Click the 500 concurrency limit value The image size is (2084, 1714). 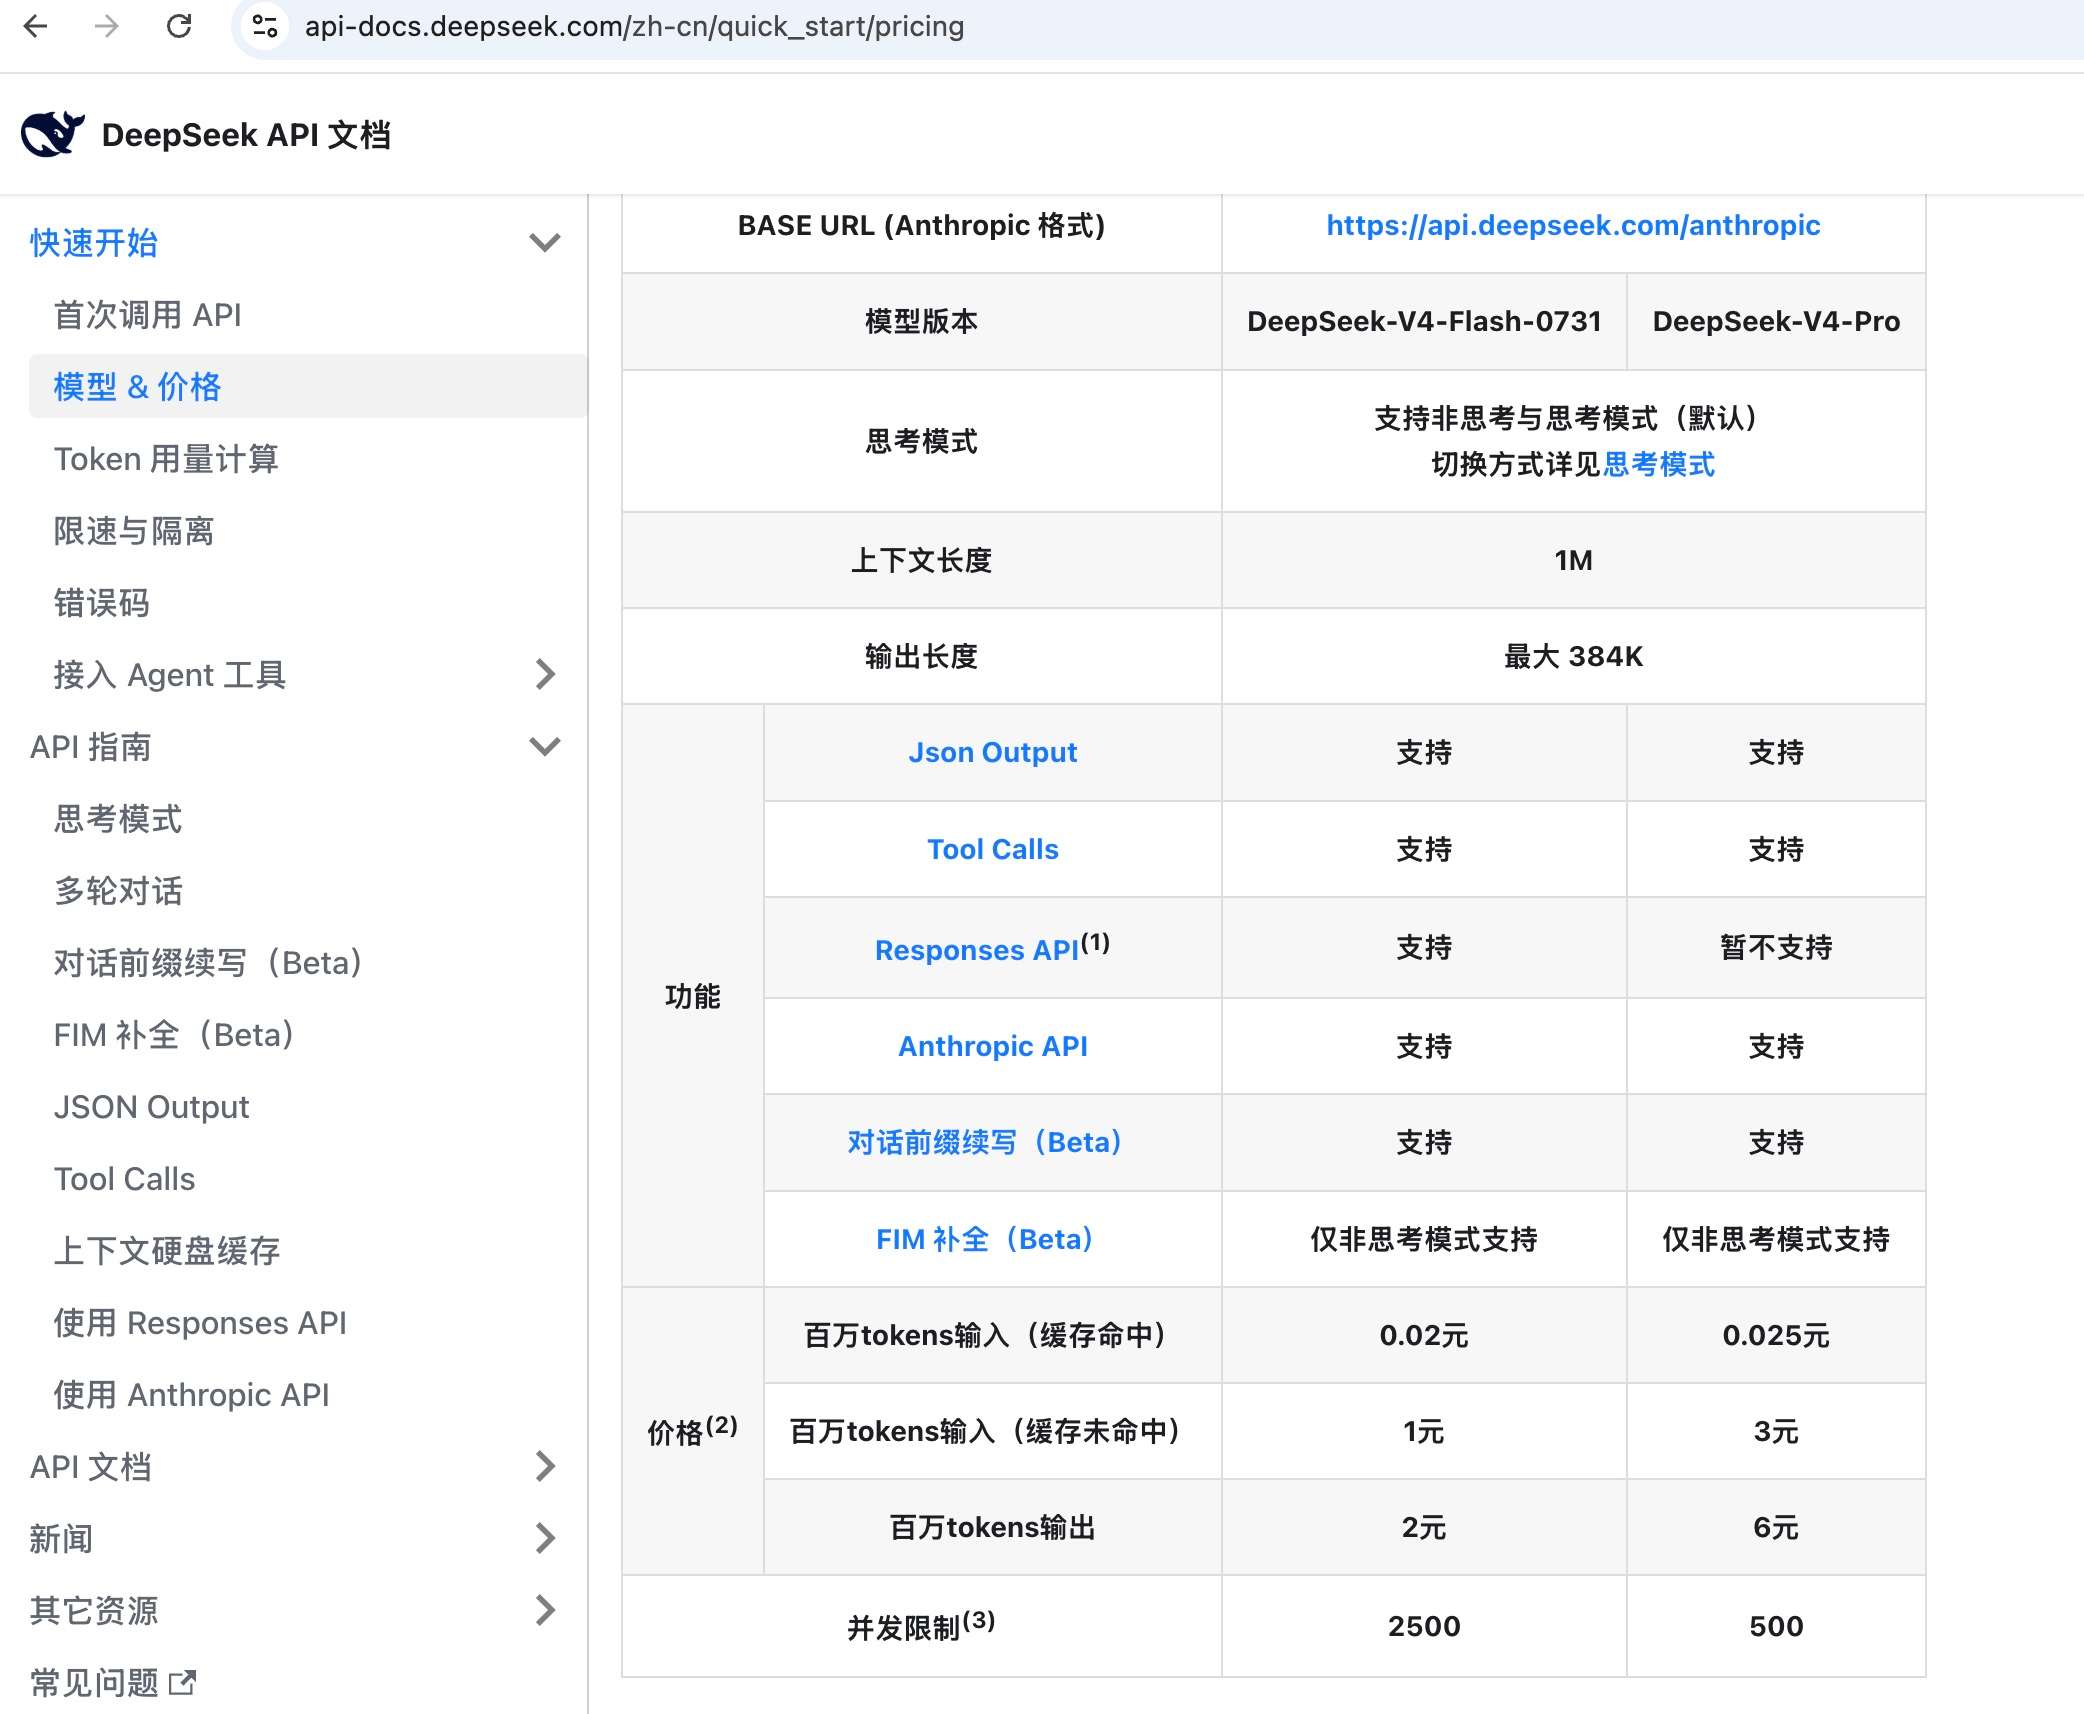point(1776,1626)
